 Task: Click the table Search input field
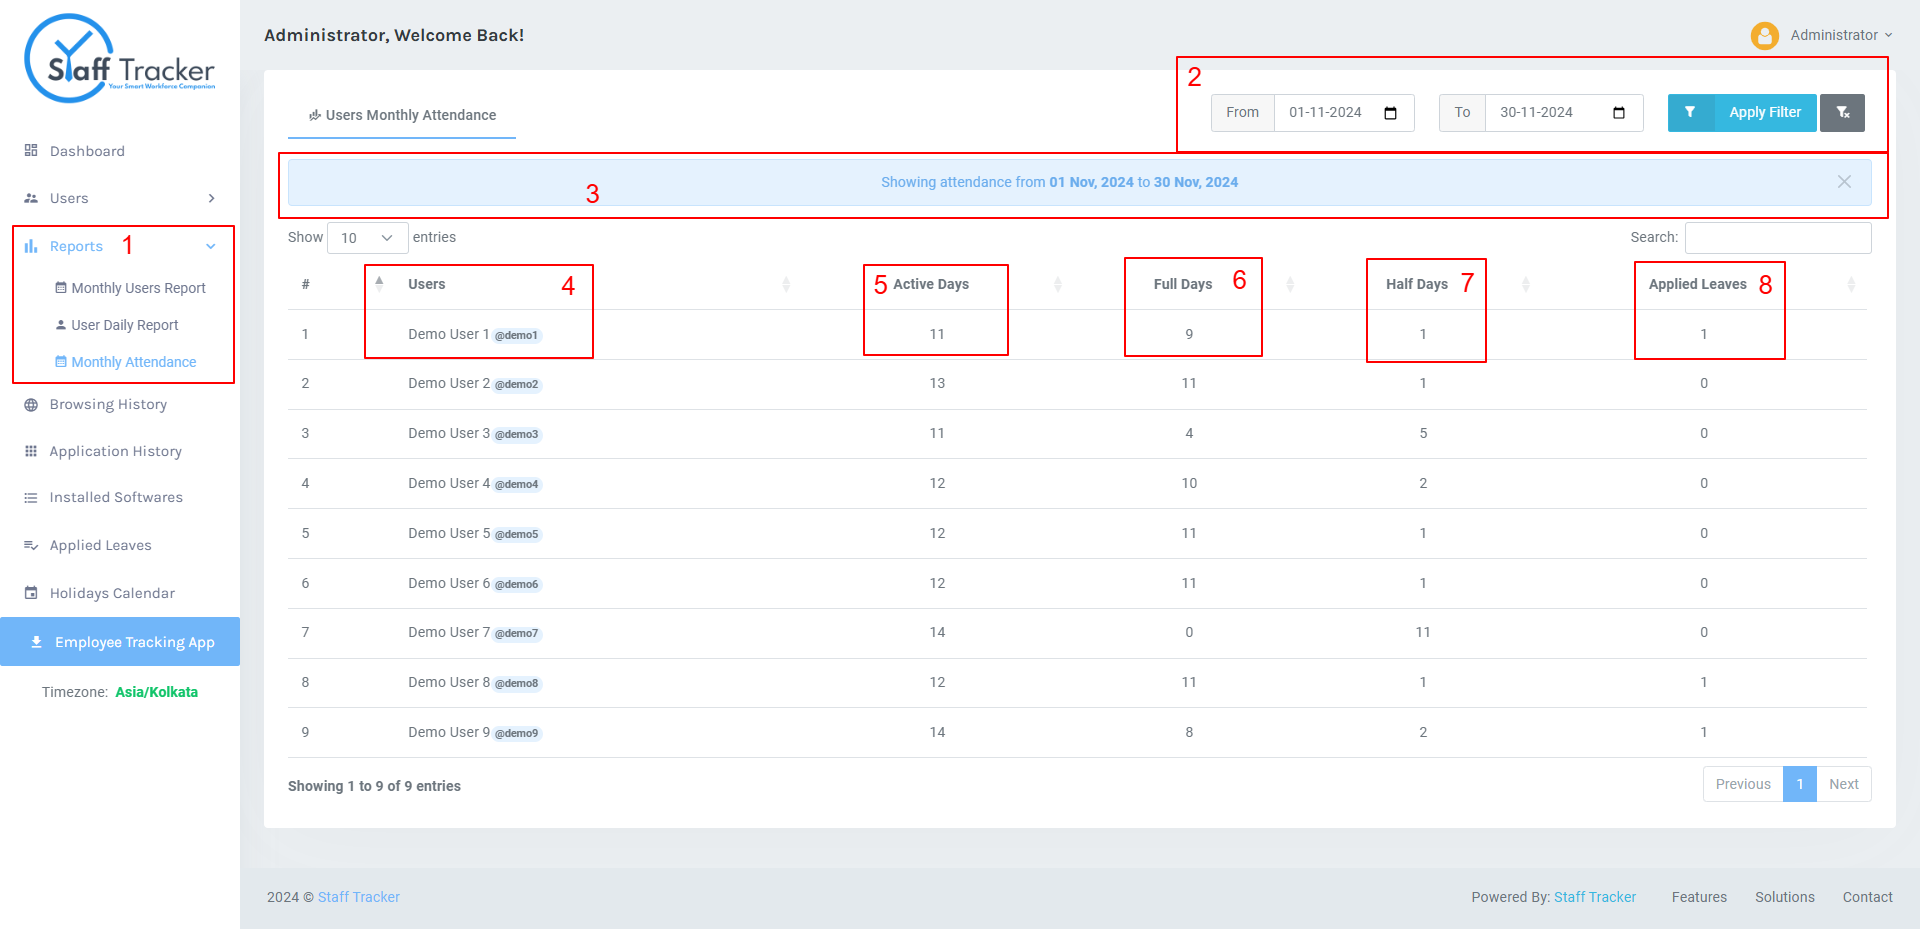pyautogui.click(x=1778, y=238)
